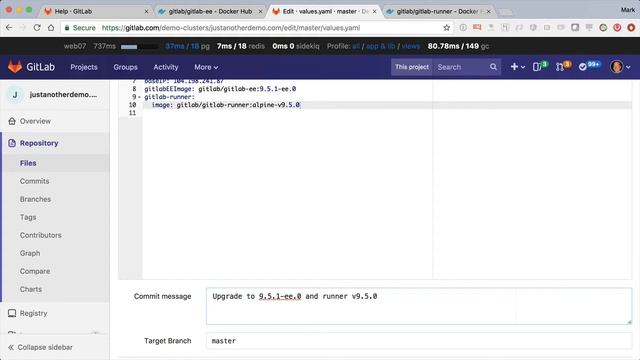Click the Commit message text area
The width and height of the screenshot is (640, 360).
click(x=419, y=306)
